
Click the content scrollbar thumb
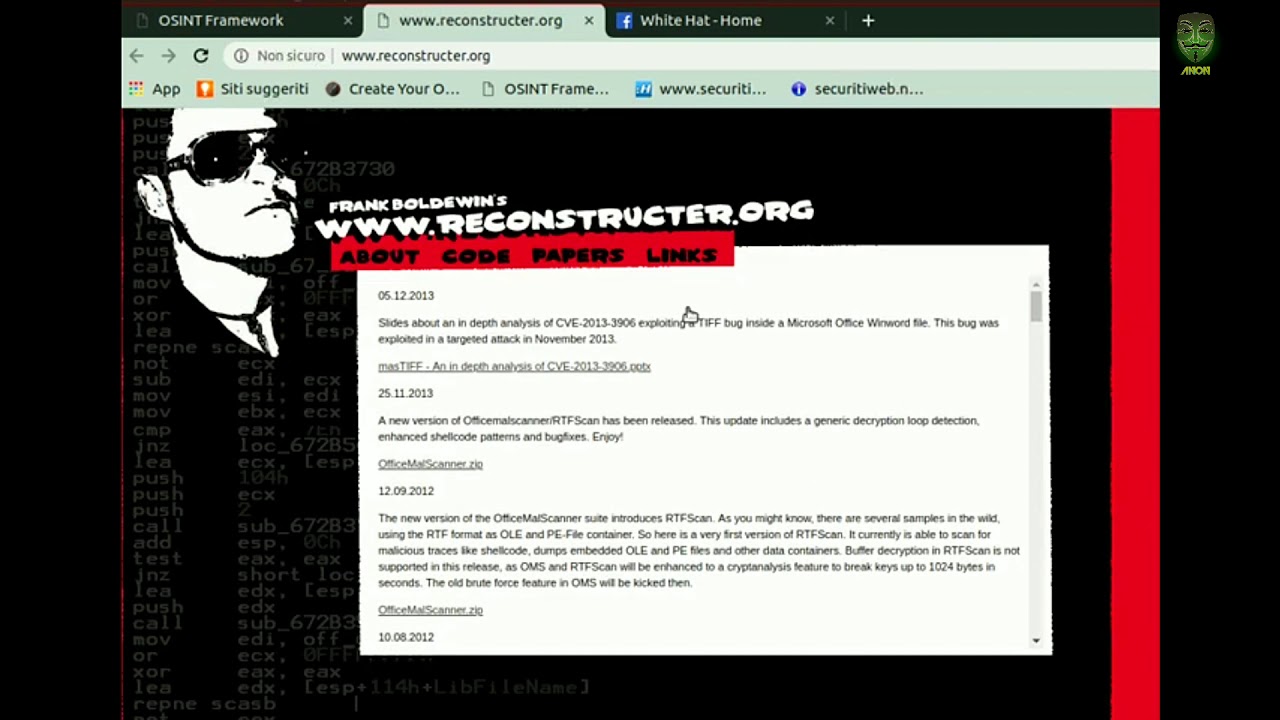[x=1036, y=307]
